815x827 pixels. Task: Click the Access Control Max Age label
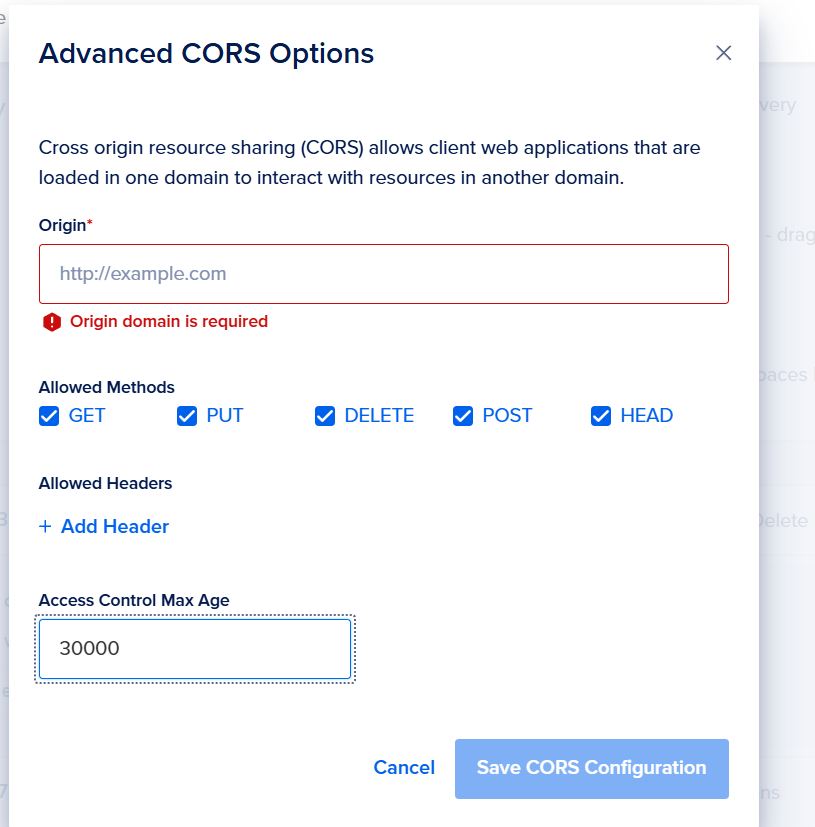pos(134,601)
